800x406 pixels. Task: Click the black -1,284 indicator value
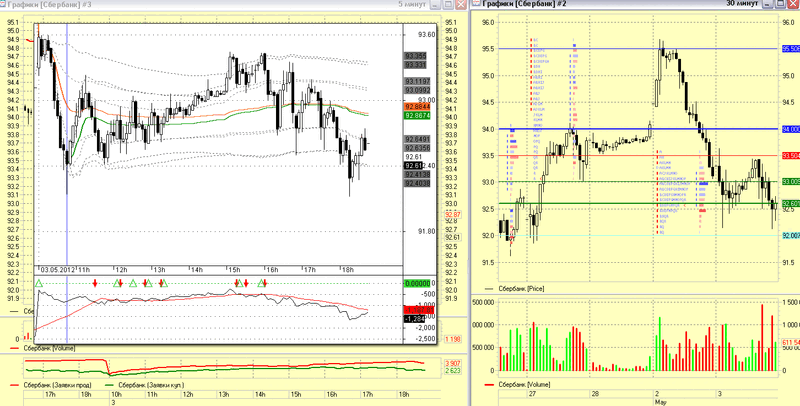(x=414, y=319)
